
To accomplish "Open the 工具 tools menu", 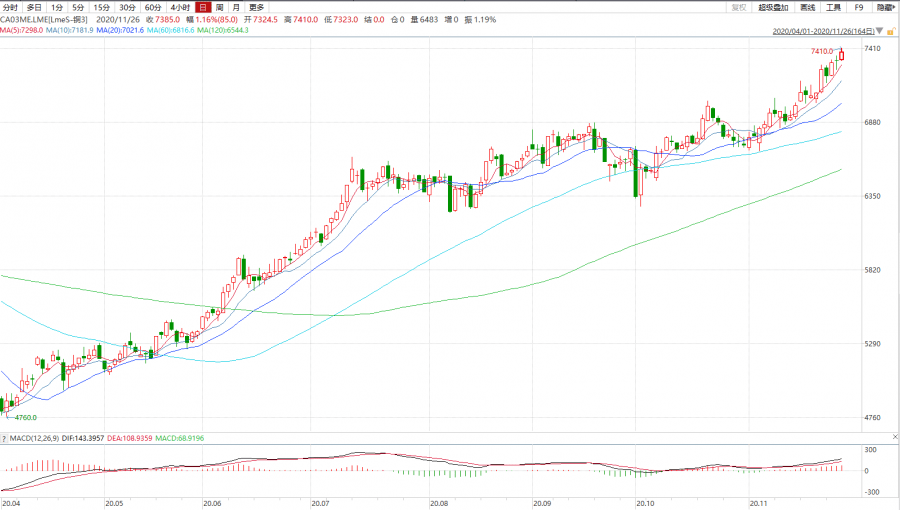I will 834,7.
